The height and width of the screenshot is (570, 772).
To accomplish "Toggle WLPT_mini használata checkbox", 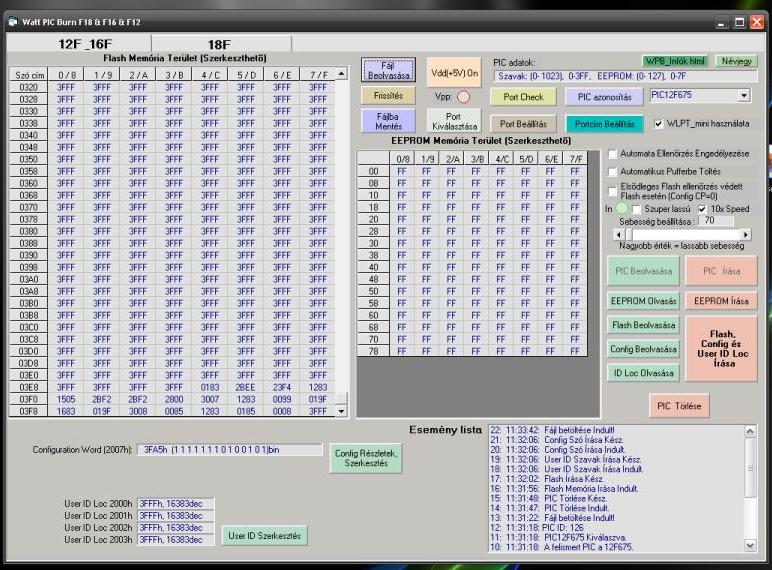I will (658, 124).
